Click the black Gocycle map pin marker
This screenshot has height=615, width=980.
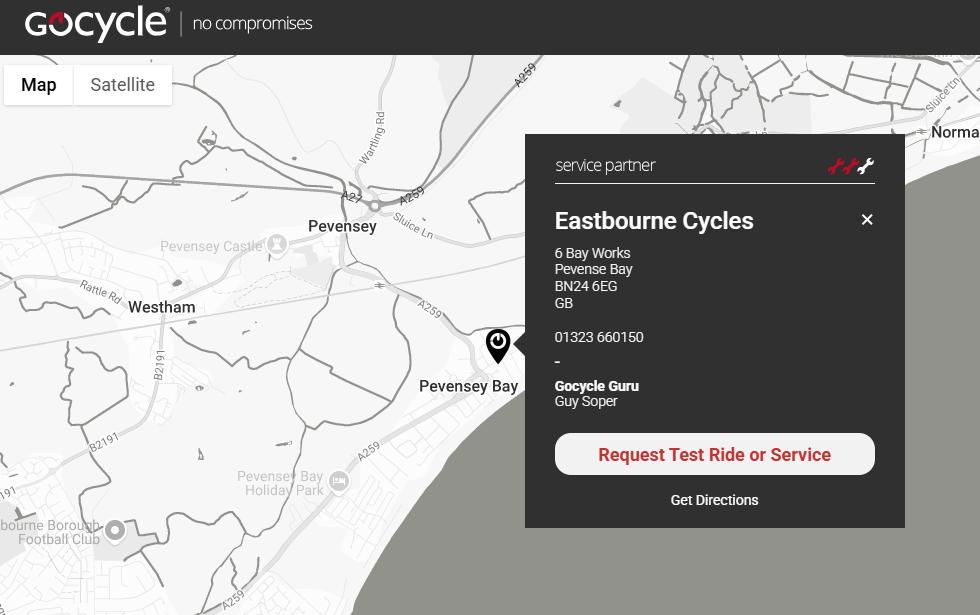click(498, 346)
